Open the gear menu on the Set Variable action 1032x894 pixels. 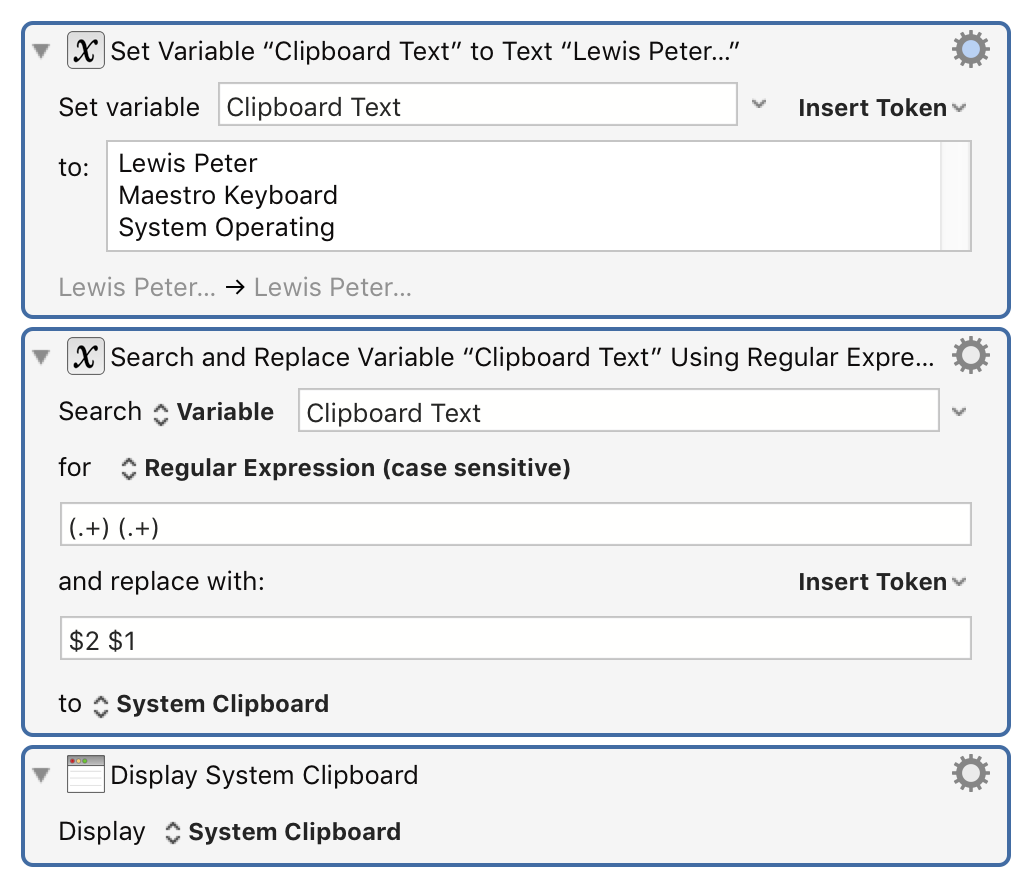[969, 47]
